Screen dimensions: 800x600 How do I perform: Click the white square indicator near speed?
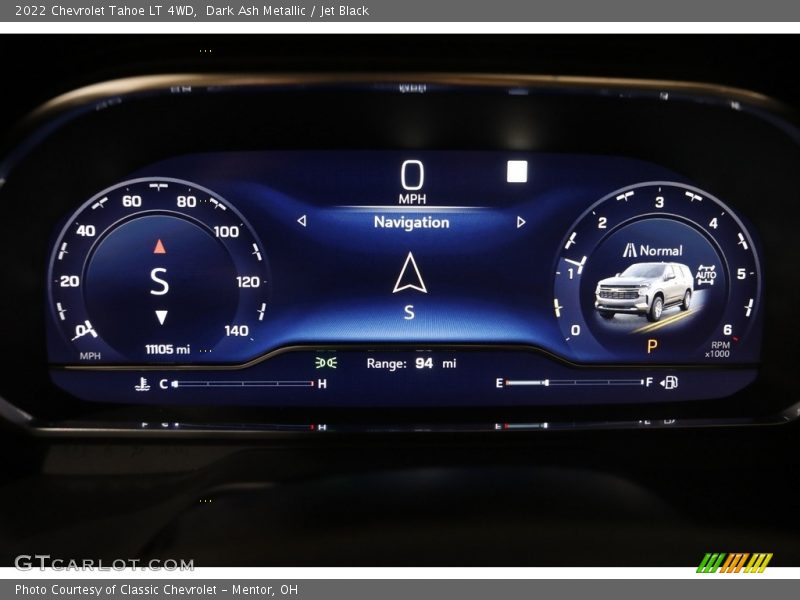pyautogui.click(x=517, y=171)
